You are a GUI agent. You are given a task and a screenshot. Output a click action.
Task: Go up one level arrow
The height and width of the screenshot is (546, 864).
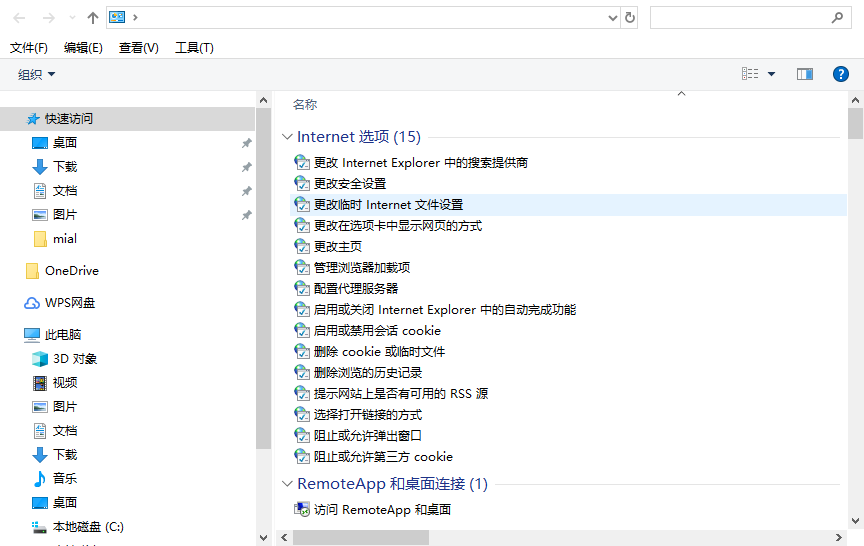point(93,18)
